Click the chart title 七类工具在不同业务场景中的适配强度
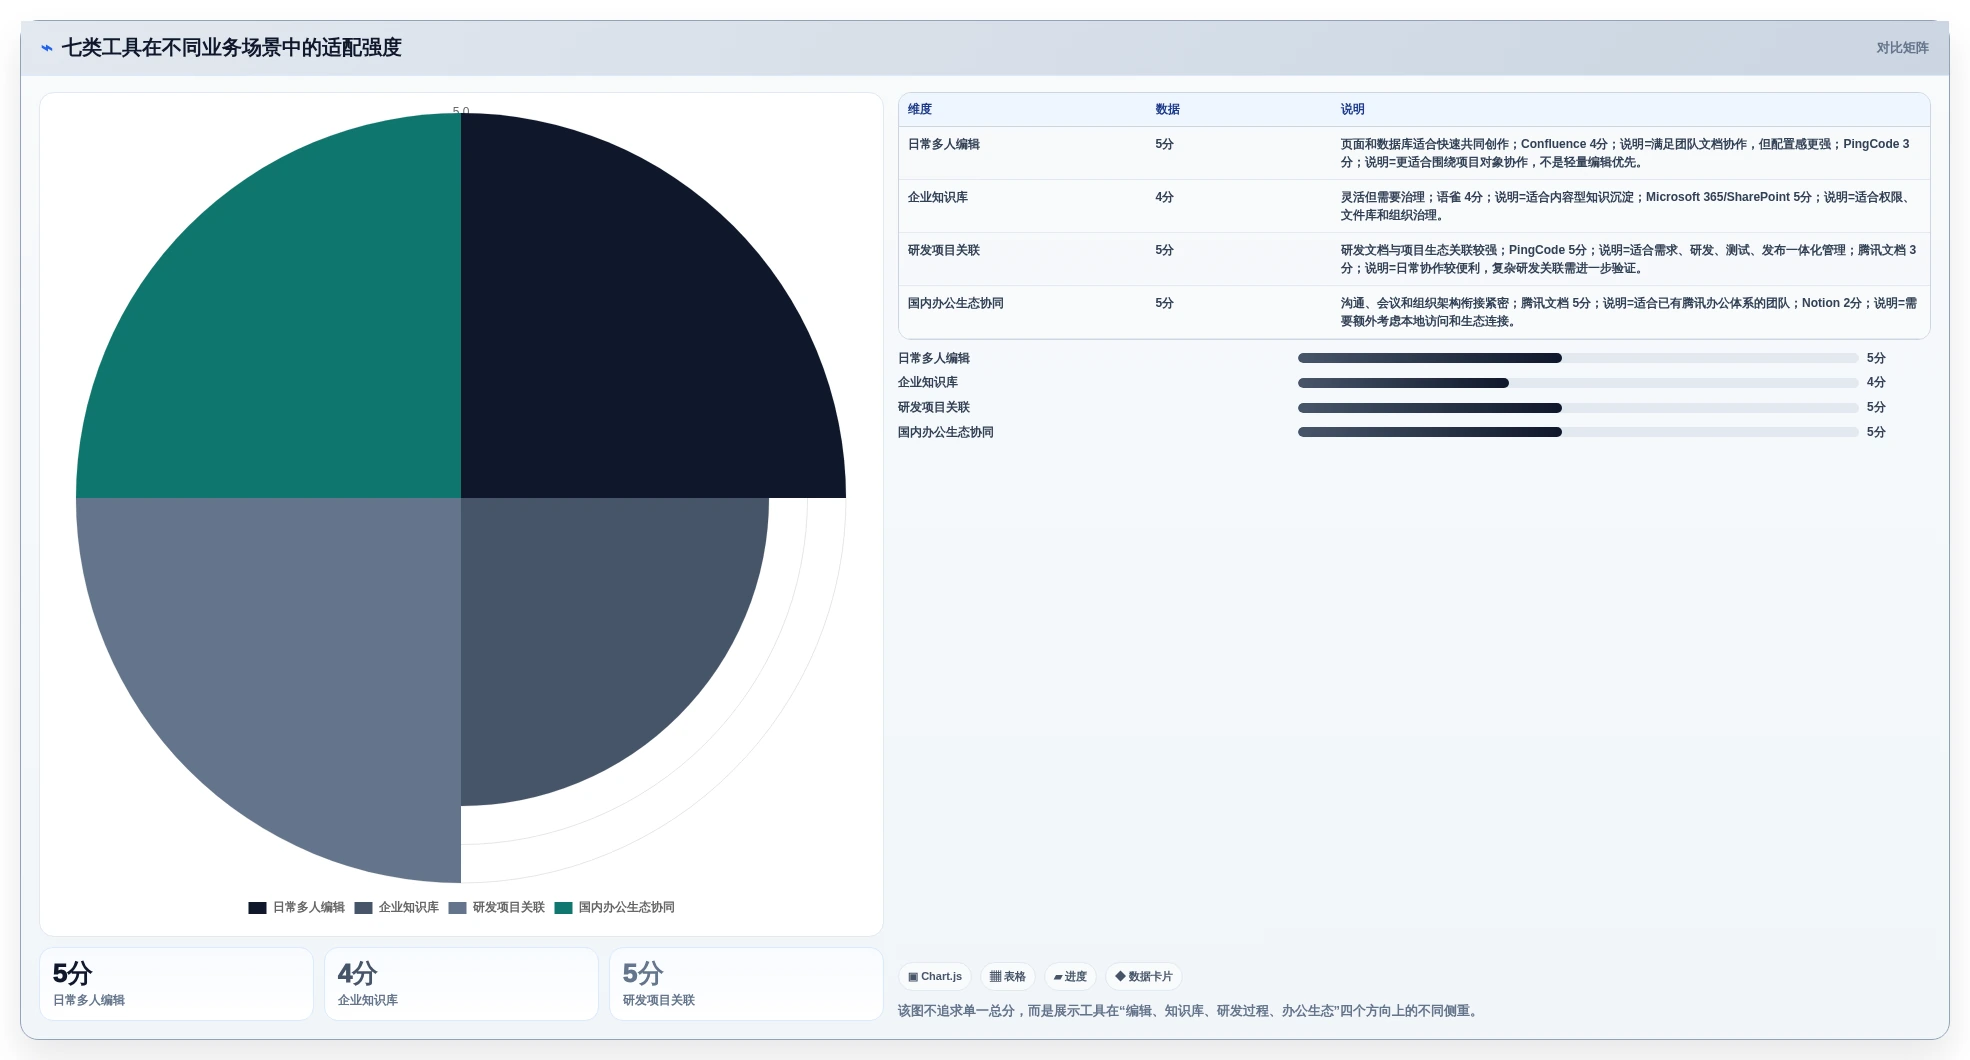Viewport: 1970px width, 1060px height. point(232,48)
